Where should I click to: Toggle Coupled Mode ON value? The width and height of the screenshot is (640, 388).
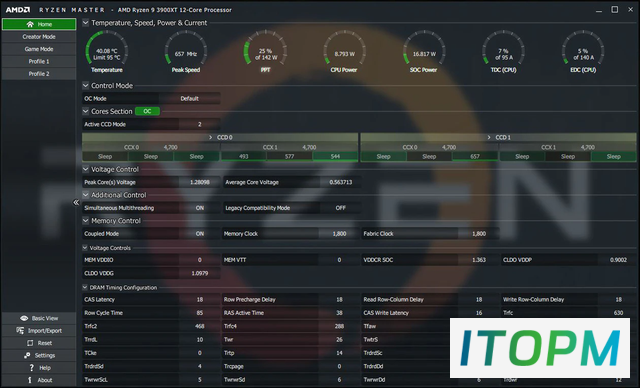[200, 233]
